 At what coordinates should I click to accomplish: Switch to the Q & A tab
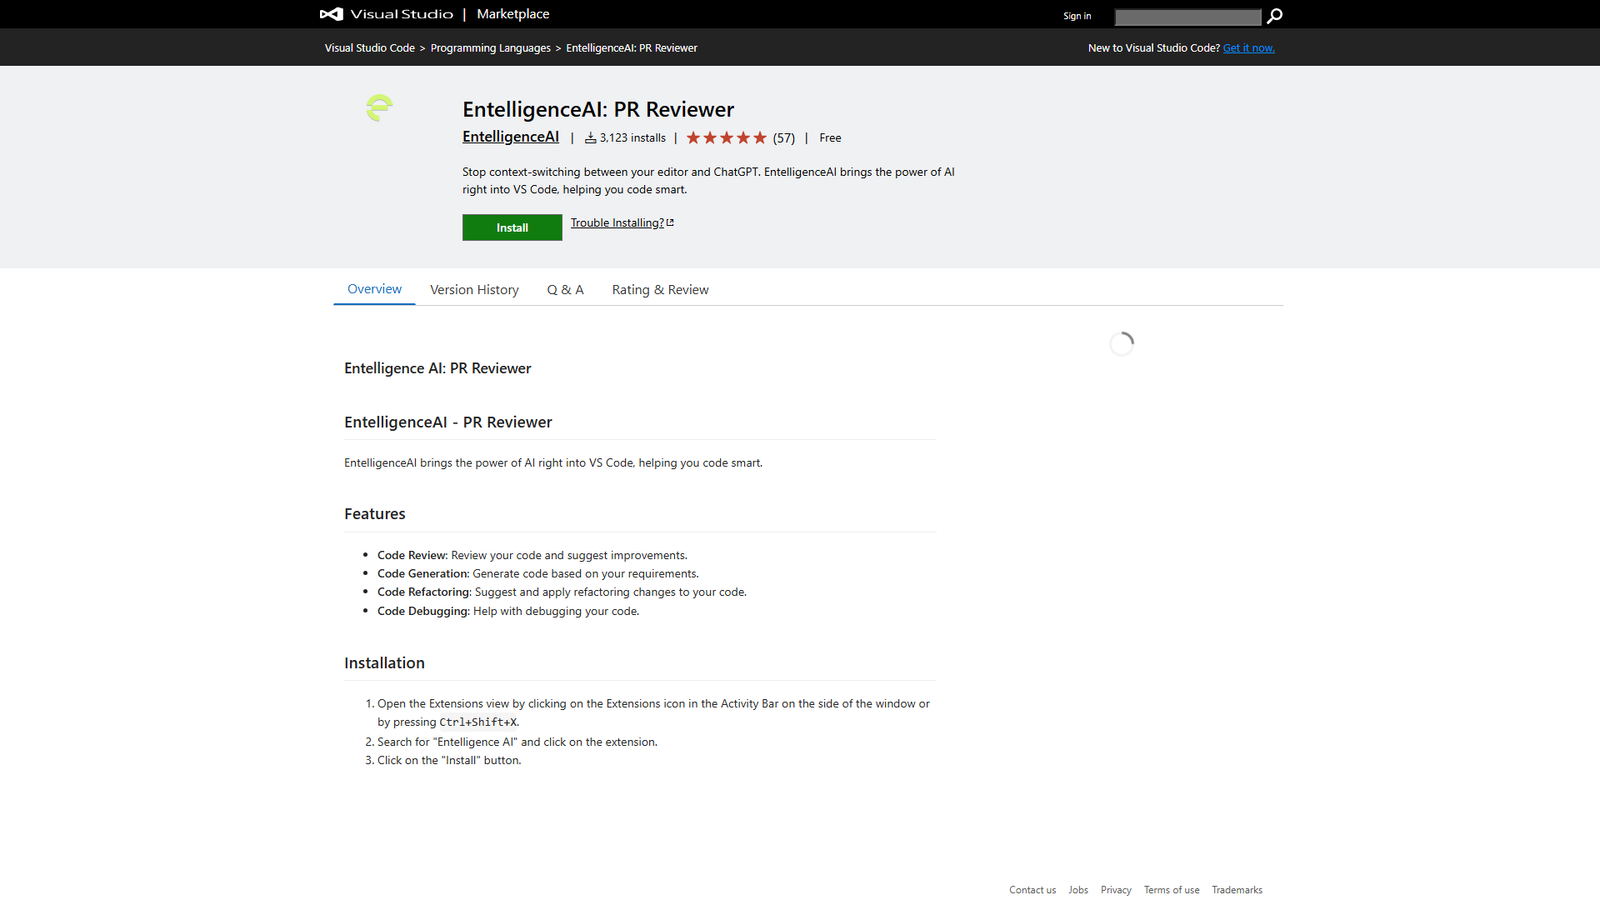[565, 289]
